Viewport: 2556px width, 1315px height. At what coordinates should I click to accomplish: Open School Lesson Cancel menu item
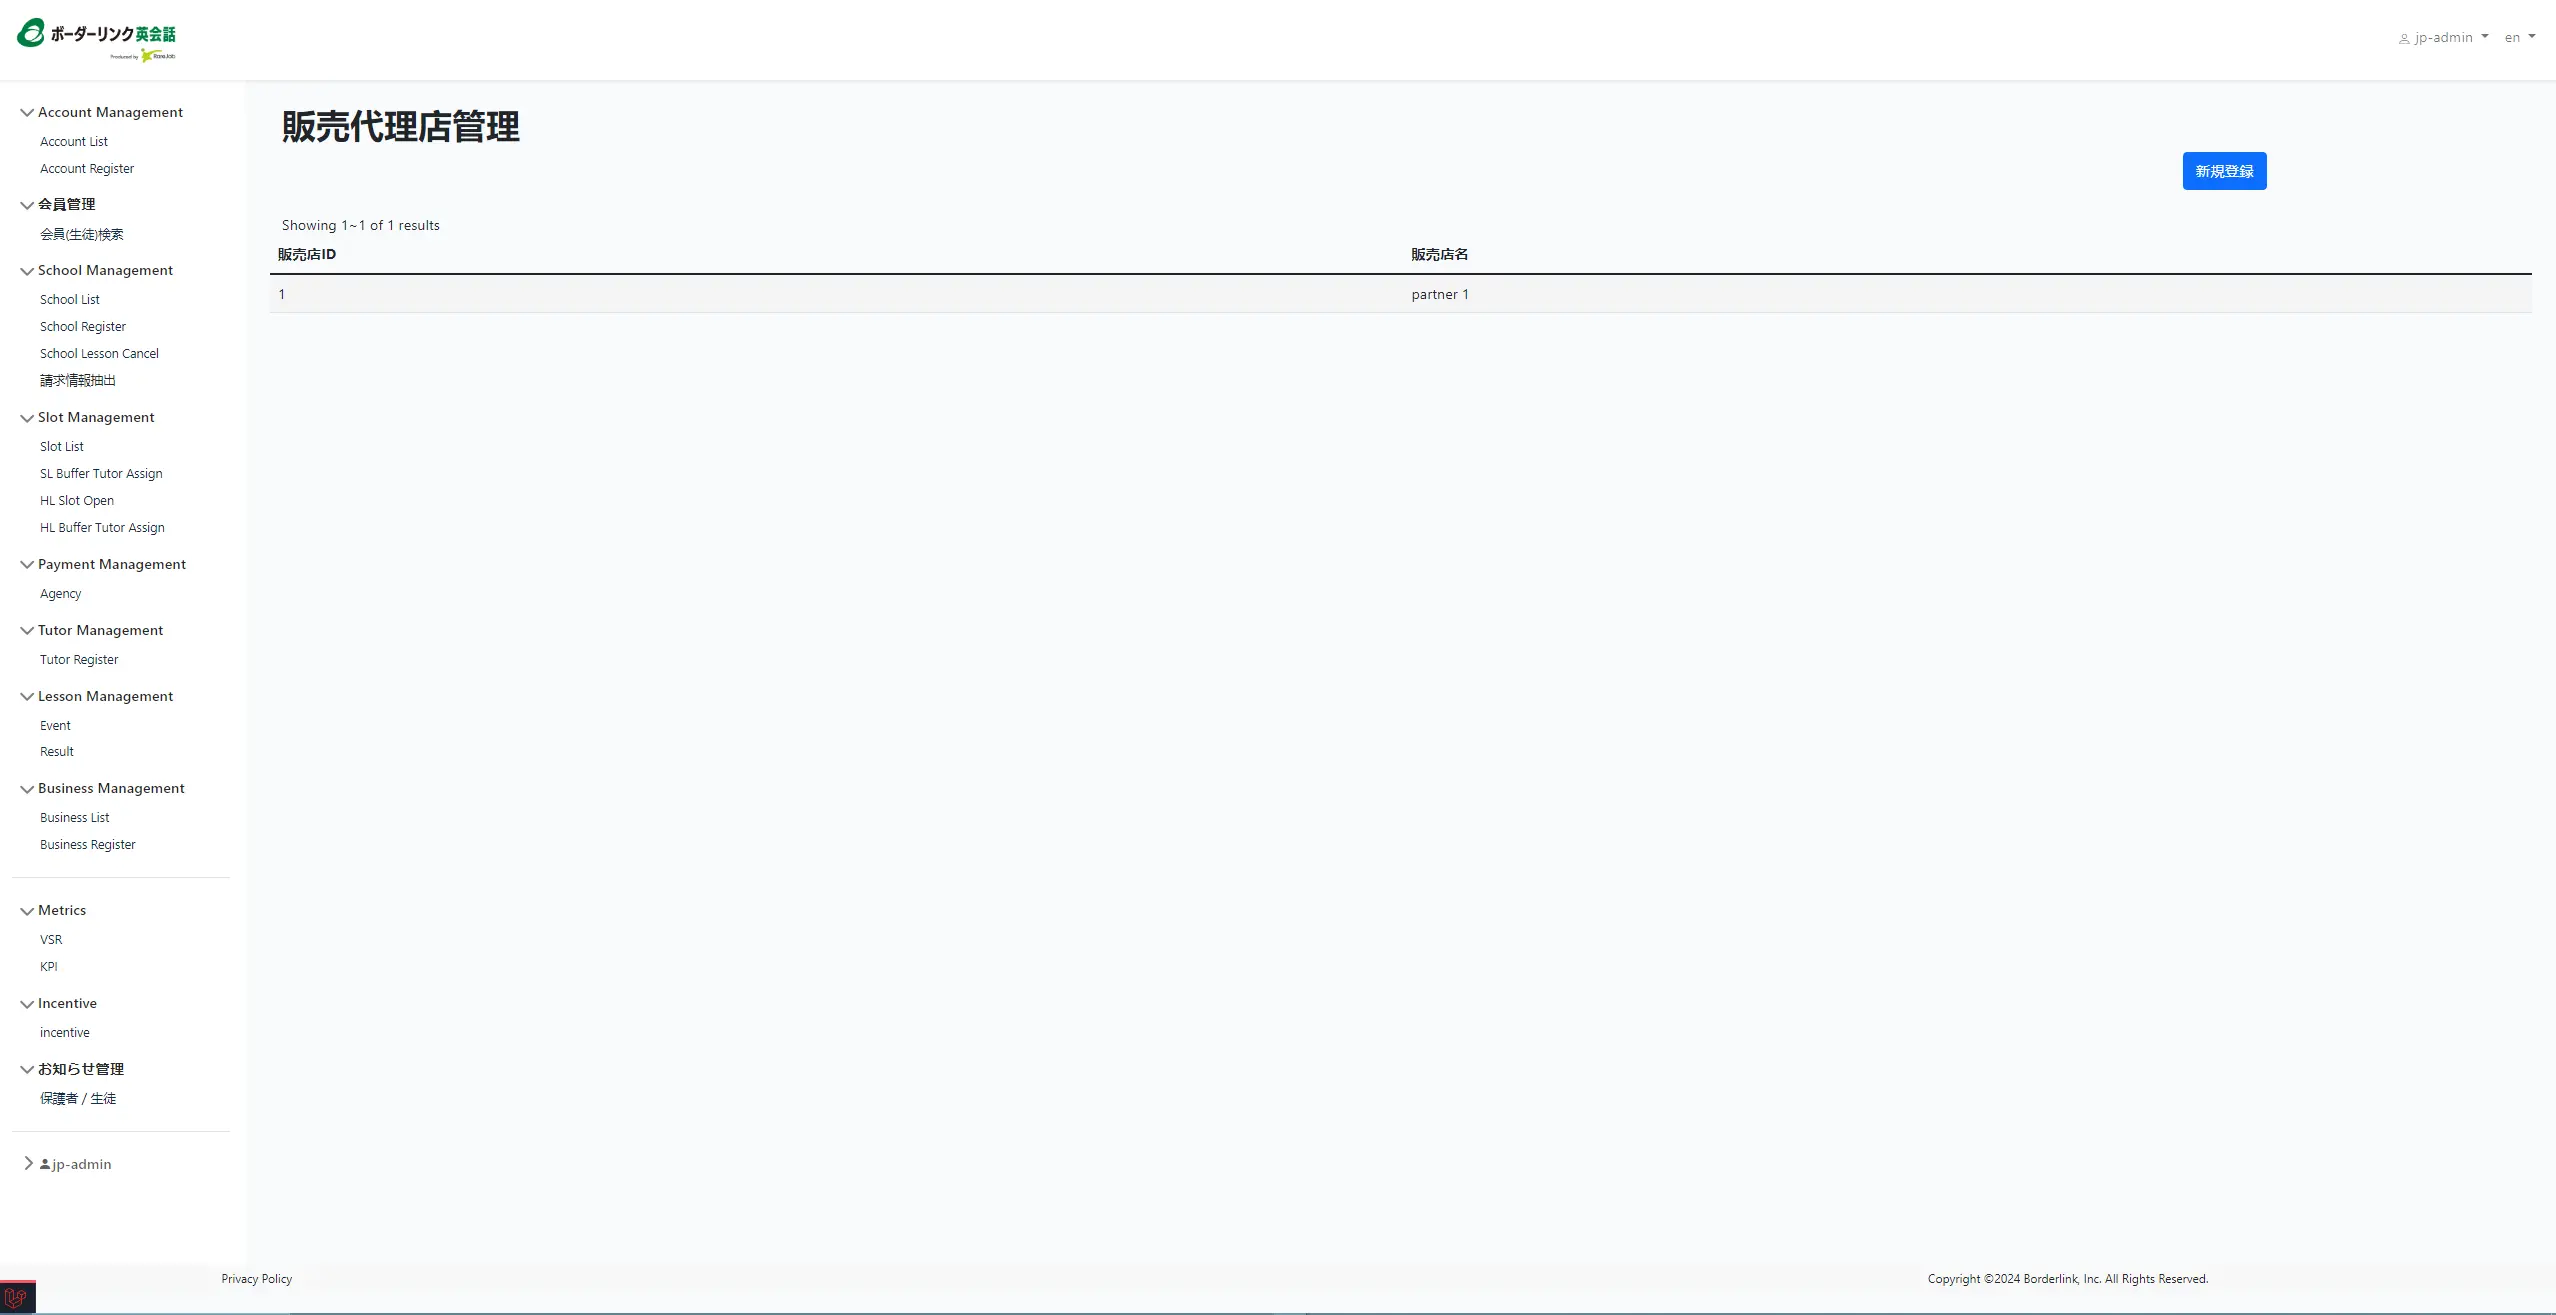click(99, 354)
